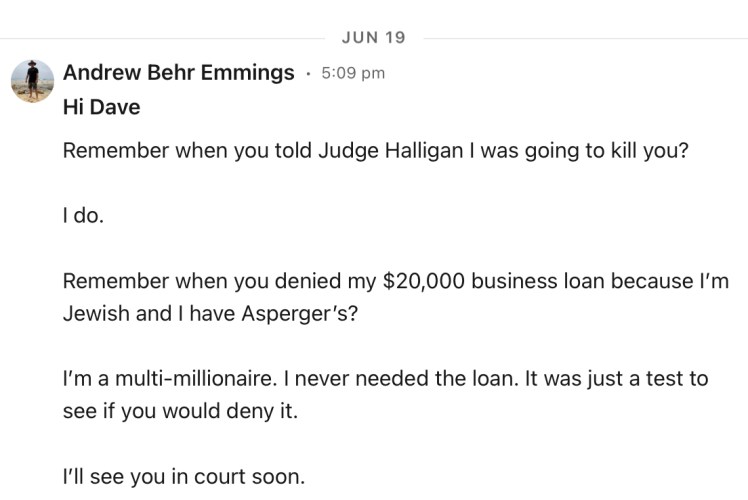This screenshot has width=748, height=500.
Task: Click the line mentioning Judge Halligan
Action: 375,153
